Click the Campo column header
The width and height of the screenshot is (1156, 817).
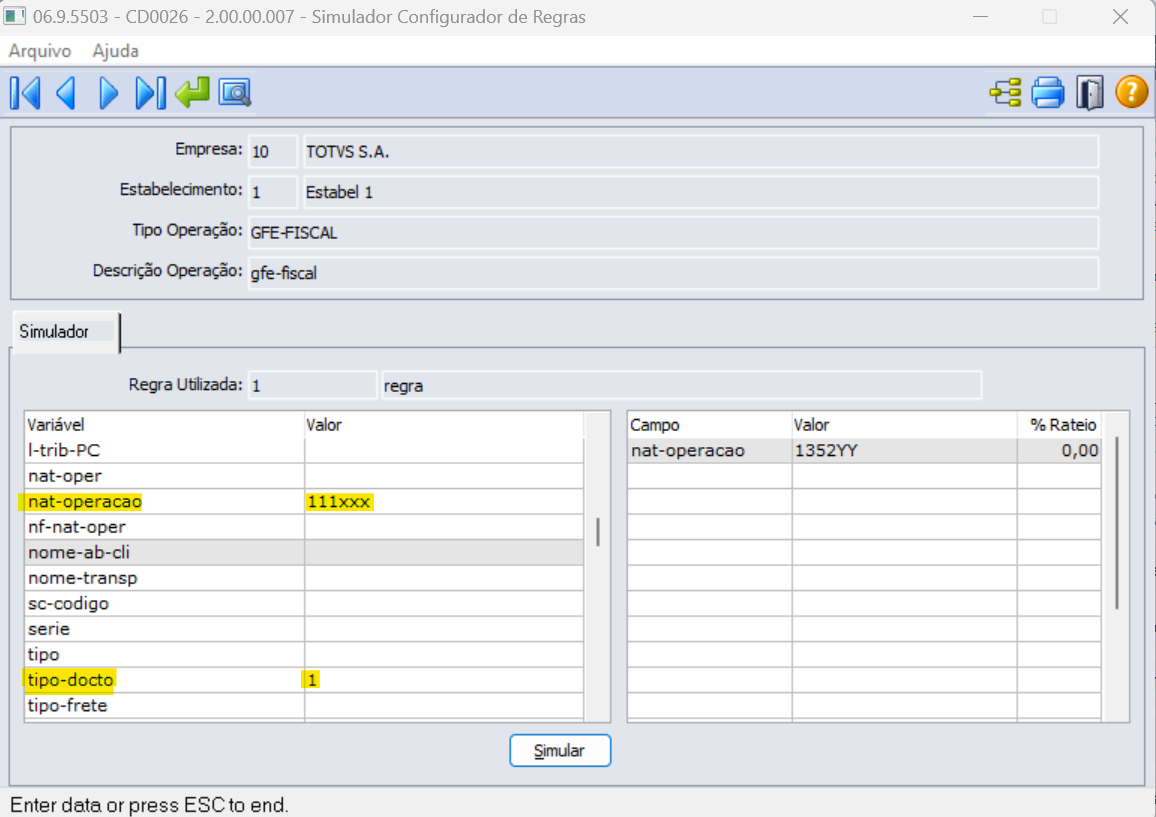(710, 425)
